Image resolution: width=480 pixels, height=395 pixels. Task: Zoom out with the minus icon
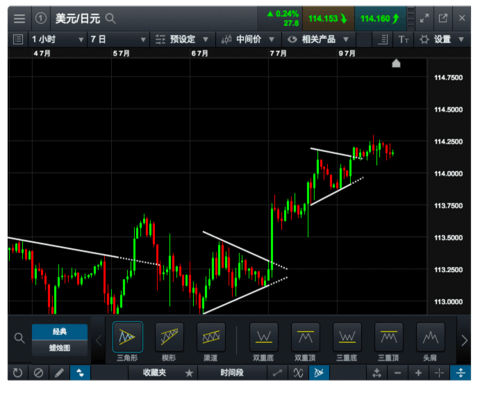(398, 373)
